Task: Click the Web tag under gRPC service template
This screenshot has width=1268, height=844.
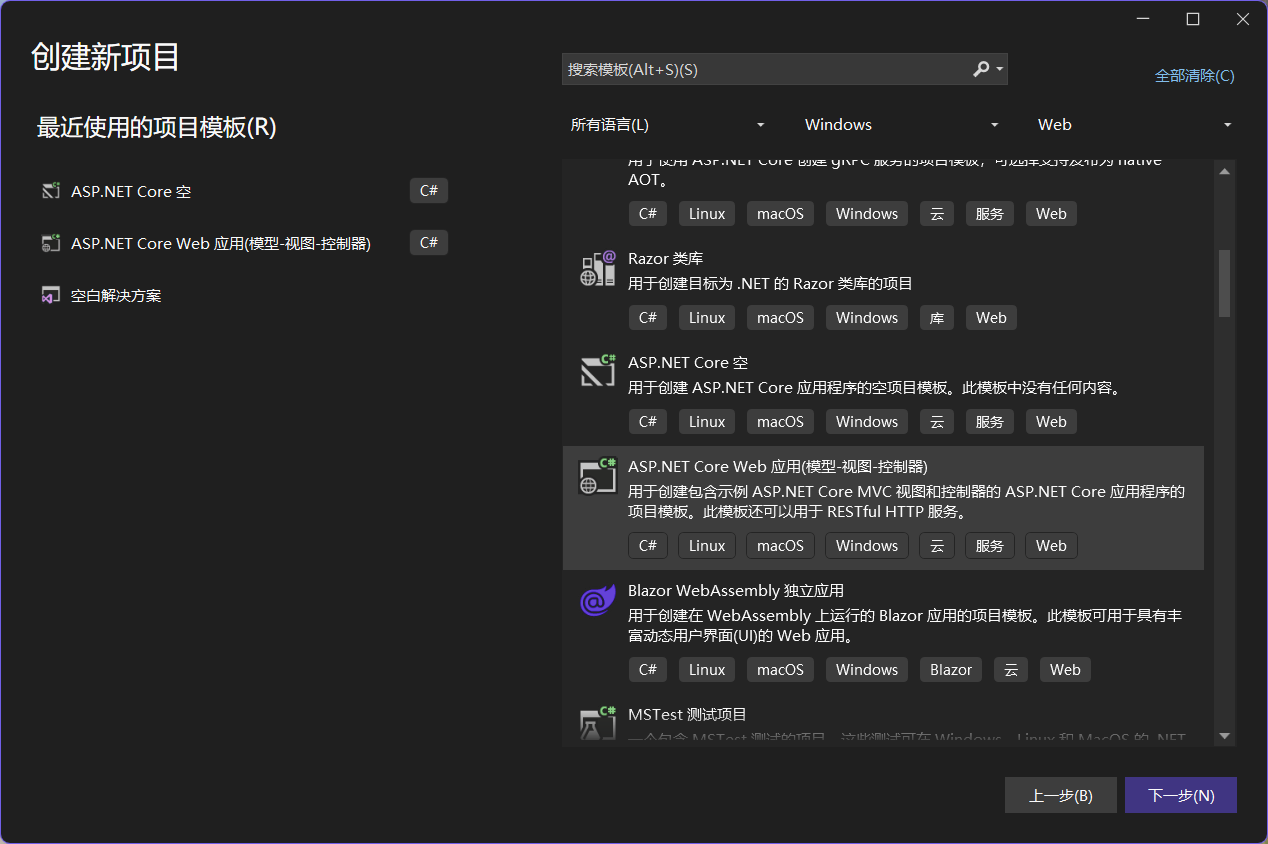Action: [x=1051, y=214]
